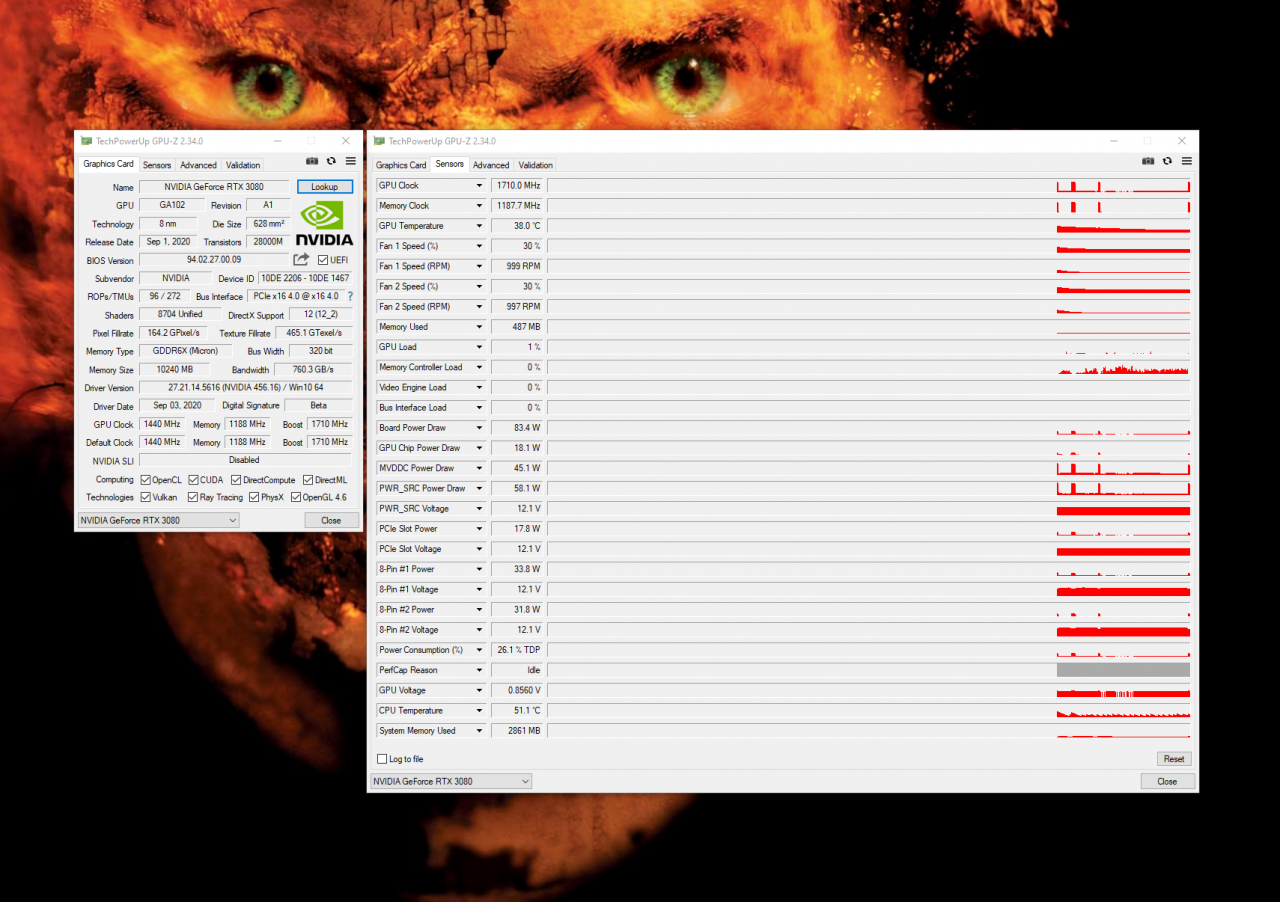Click the Reset button in Sensors window

(1174, 759)
